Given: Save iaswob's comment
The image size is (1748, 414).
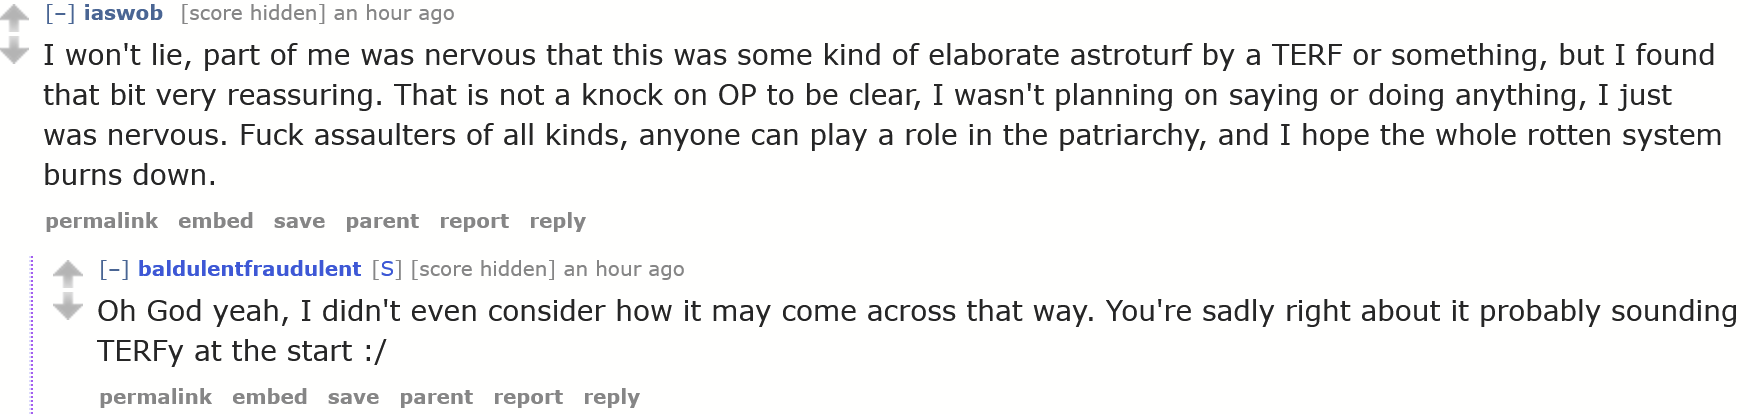Looking at the screenshot, I should [299, 221].
